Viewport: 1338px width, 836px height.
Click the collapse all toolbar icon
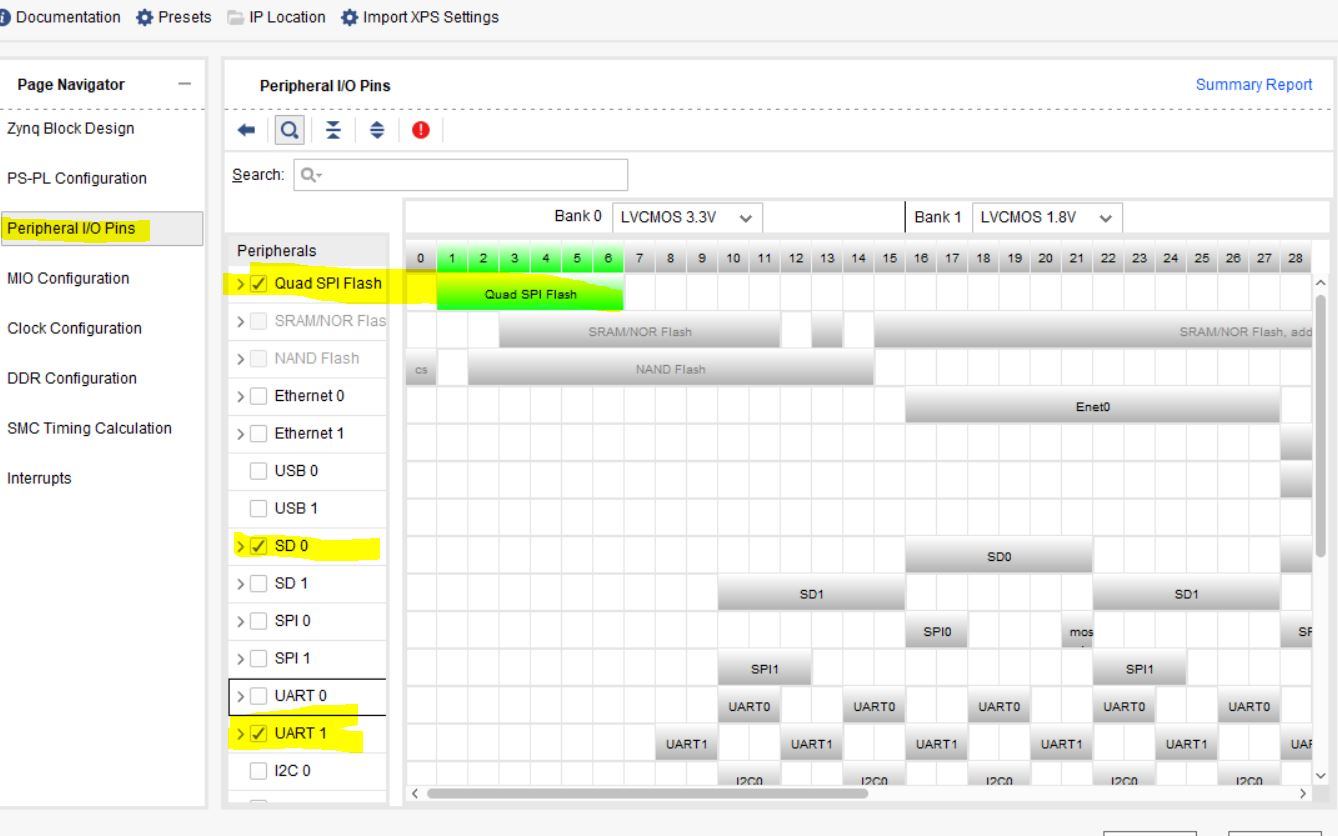pyautogui.click(x=335, y=131)
